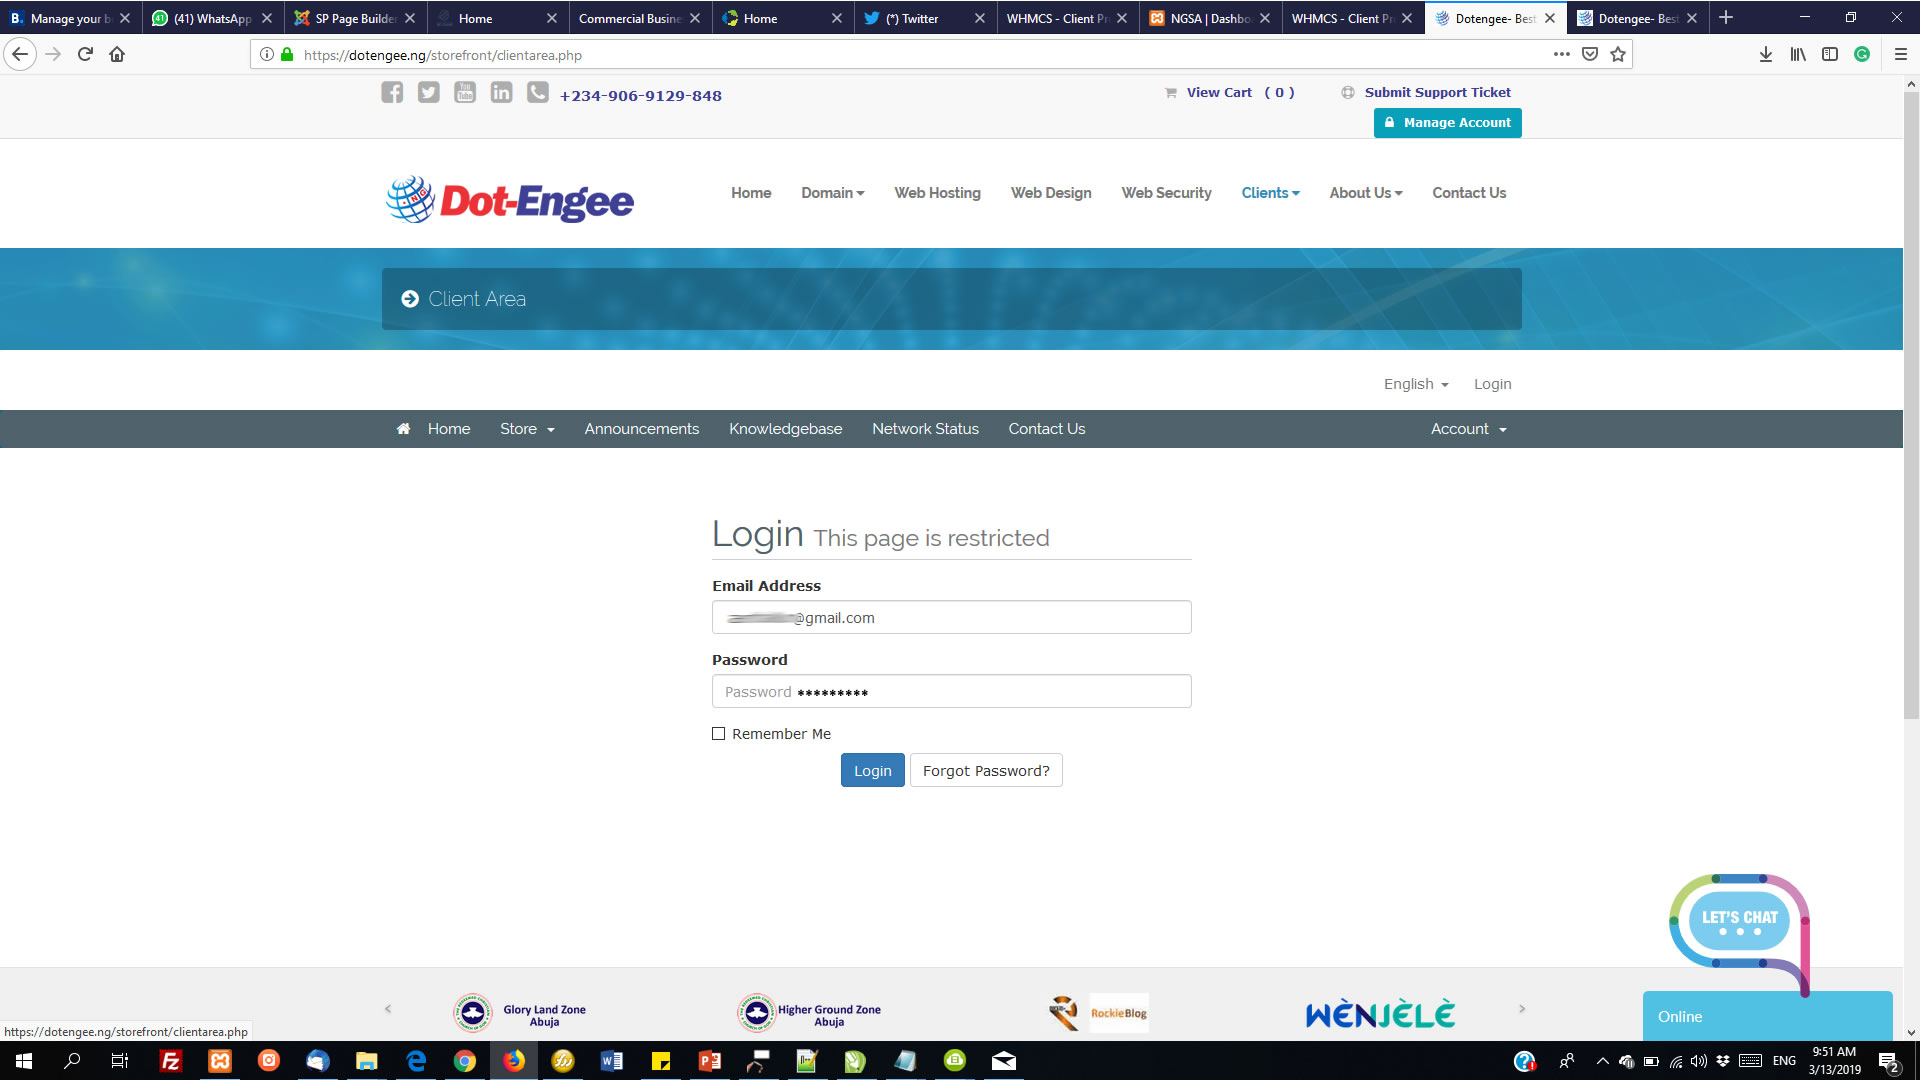Click the Forgot Password link
Screen dimensions: 1920x1080
click(985, 770)
